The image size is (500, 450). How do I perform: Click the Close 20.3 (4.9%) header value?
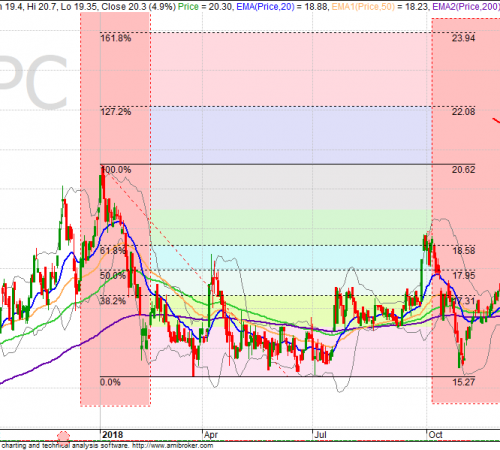[x=139, y=7]
